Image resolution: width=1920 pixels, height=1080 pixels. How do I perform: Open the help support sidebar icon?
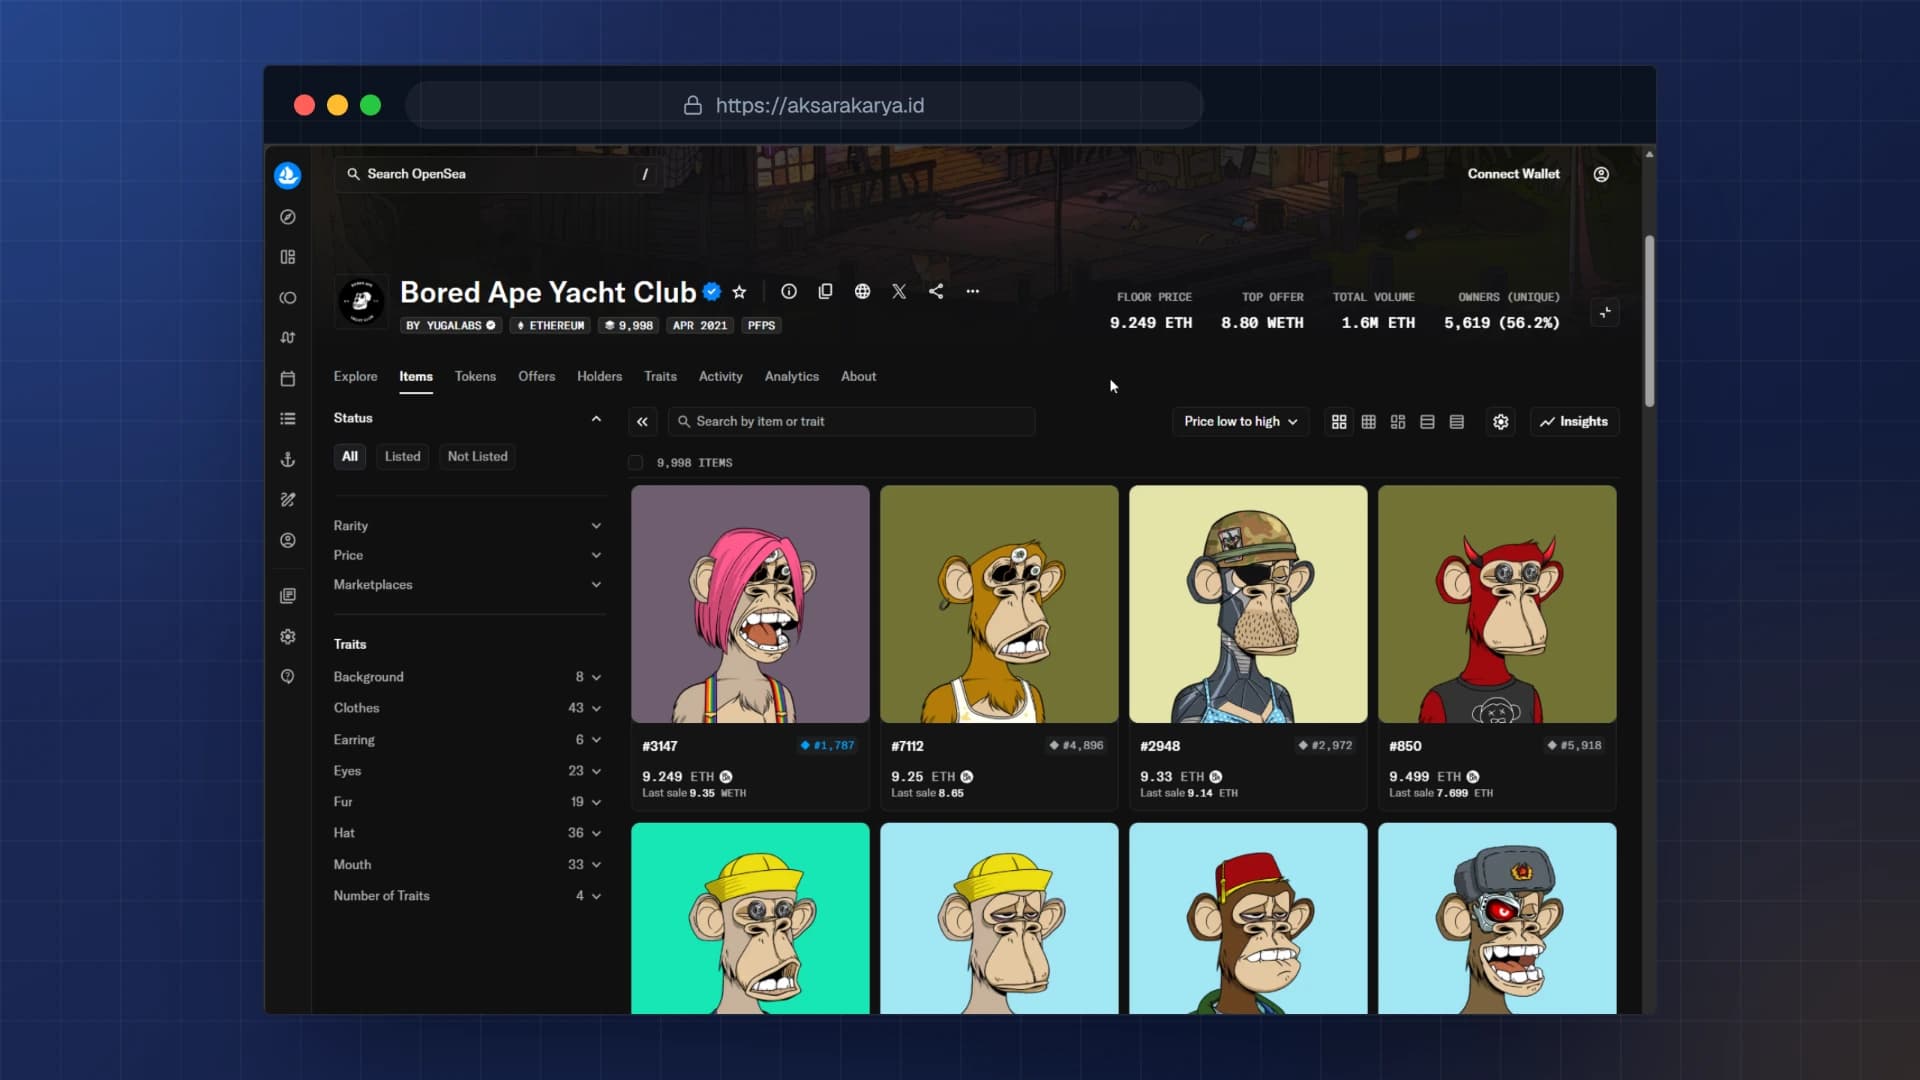click(288, 677)
